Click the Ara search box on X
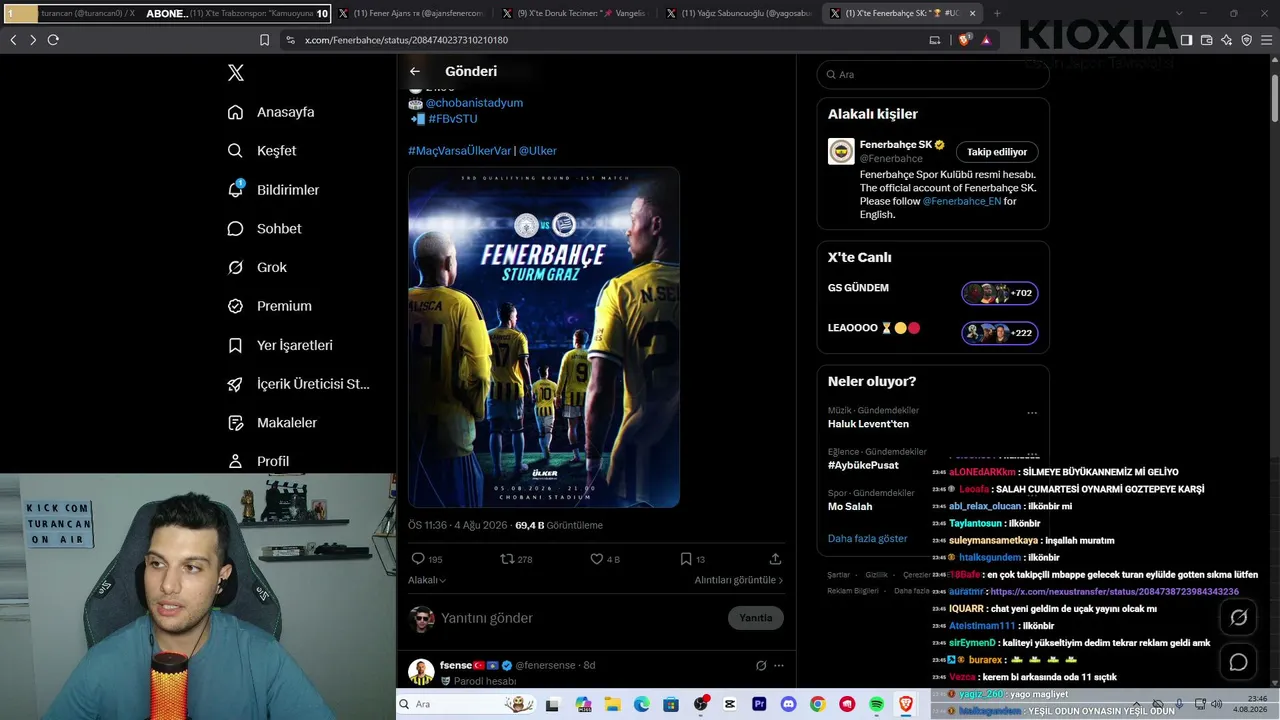The width and height of the screenshot is (1280, 720). coord(933,75)
